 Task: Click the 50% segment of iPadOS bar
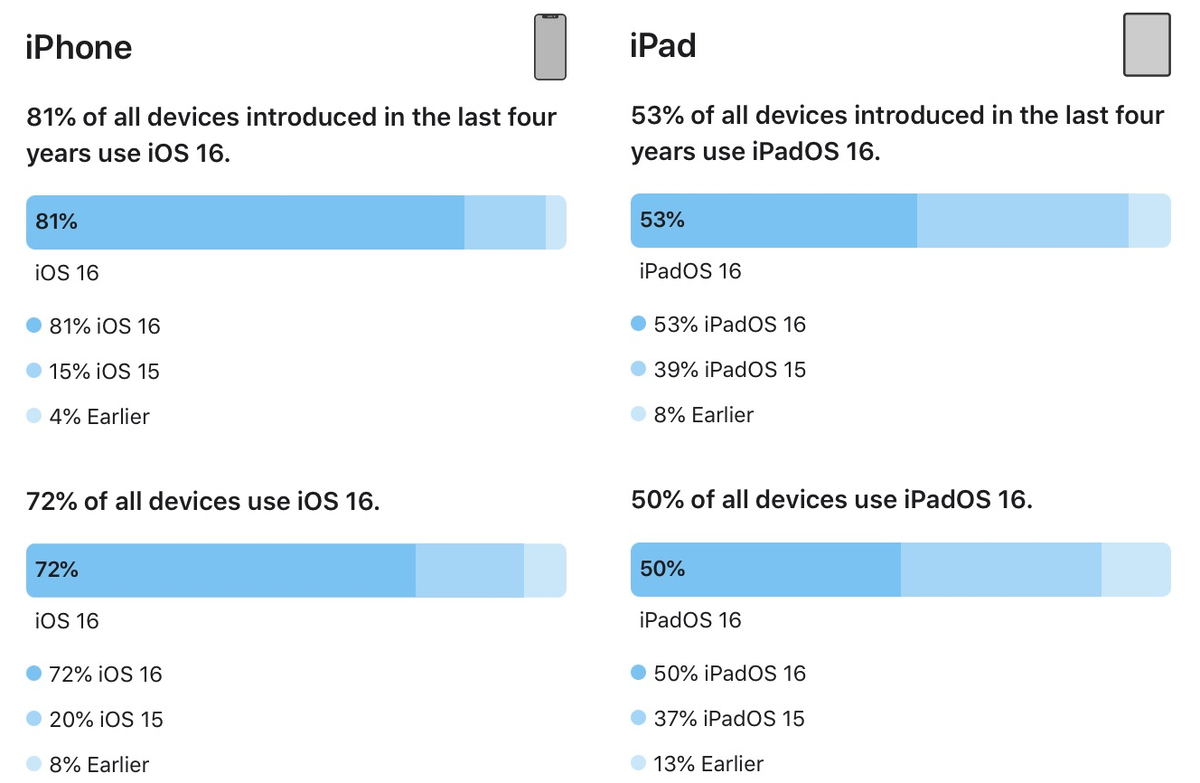766,569
